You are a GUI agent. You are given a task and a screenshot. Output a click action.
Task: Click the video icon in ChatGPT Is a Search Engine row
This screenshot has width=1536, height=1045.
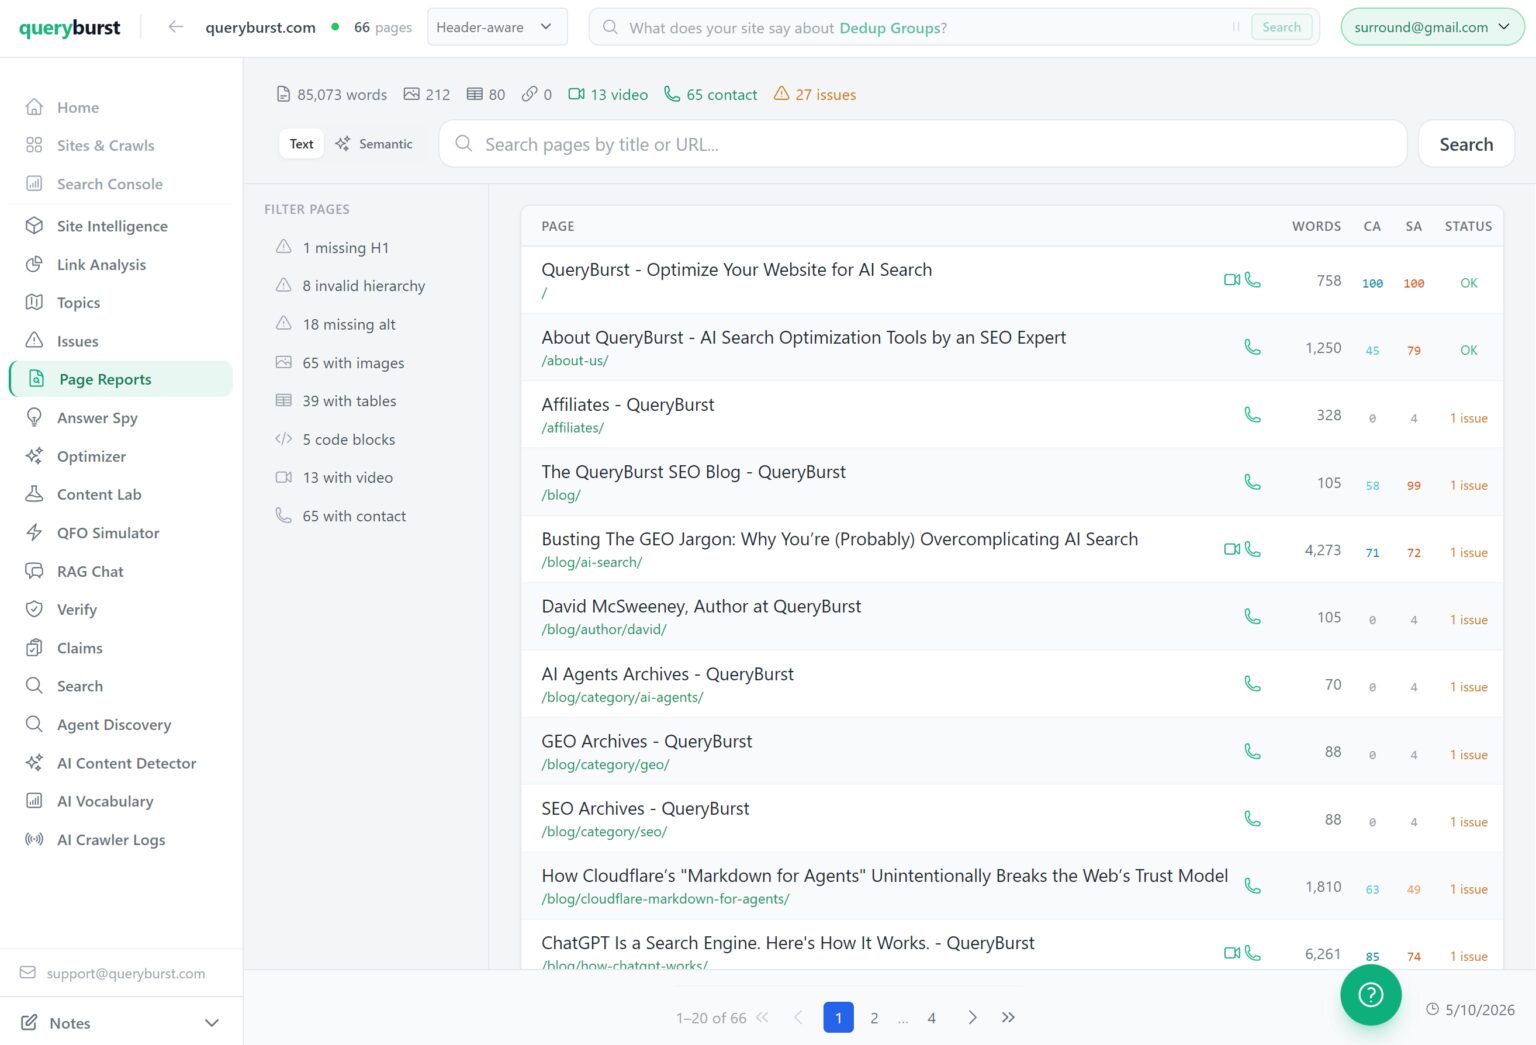point(1232,953)
